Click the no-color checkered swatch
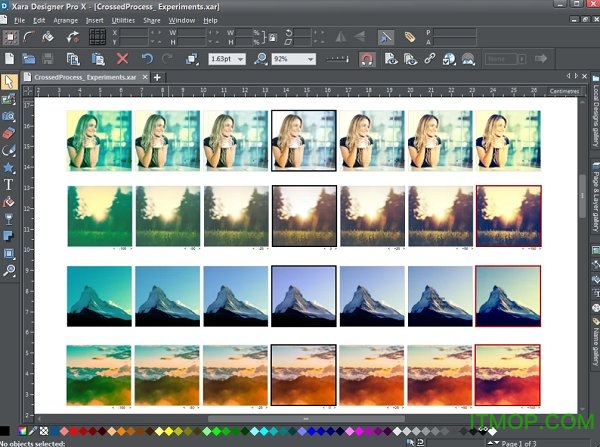Image resolution: width=600 pixels, height=447 pixels. coord(44,431)
